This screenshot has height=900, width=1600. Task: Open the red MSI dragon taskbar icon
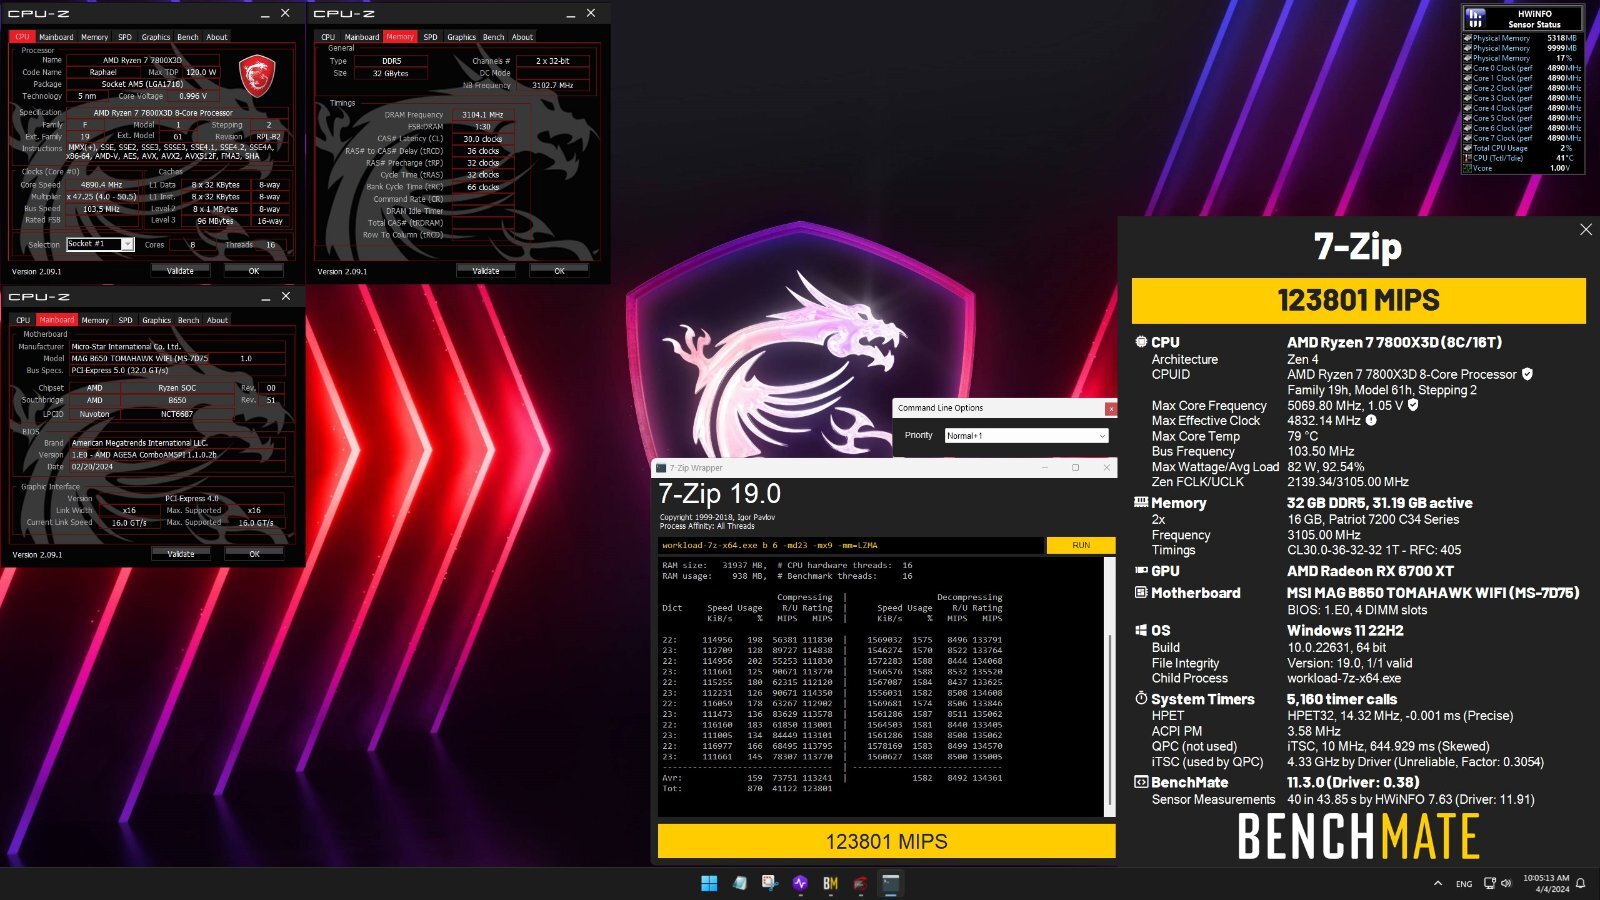(860, 883)
